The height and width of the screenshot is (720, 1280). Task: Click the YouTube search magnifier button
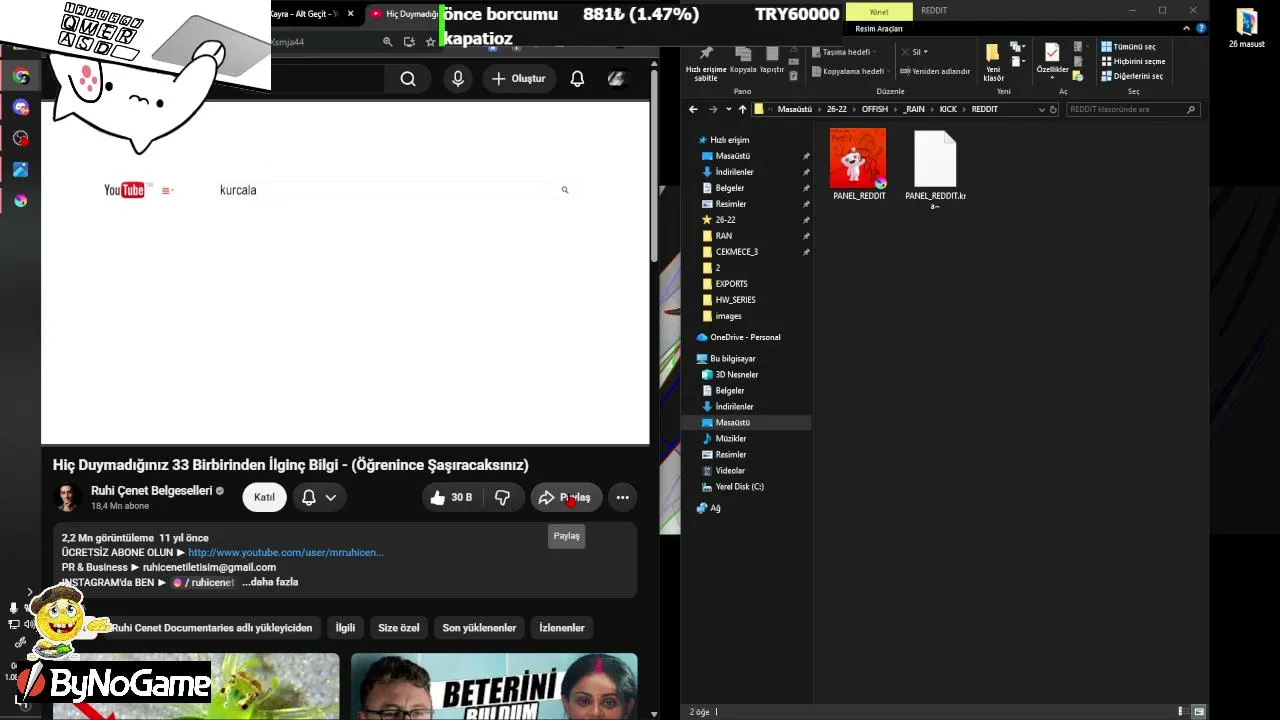pos(408,79)
